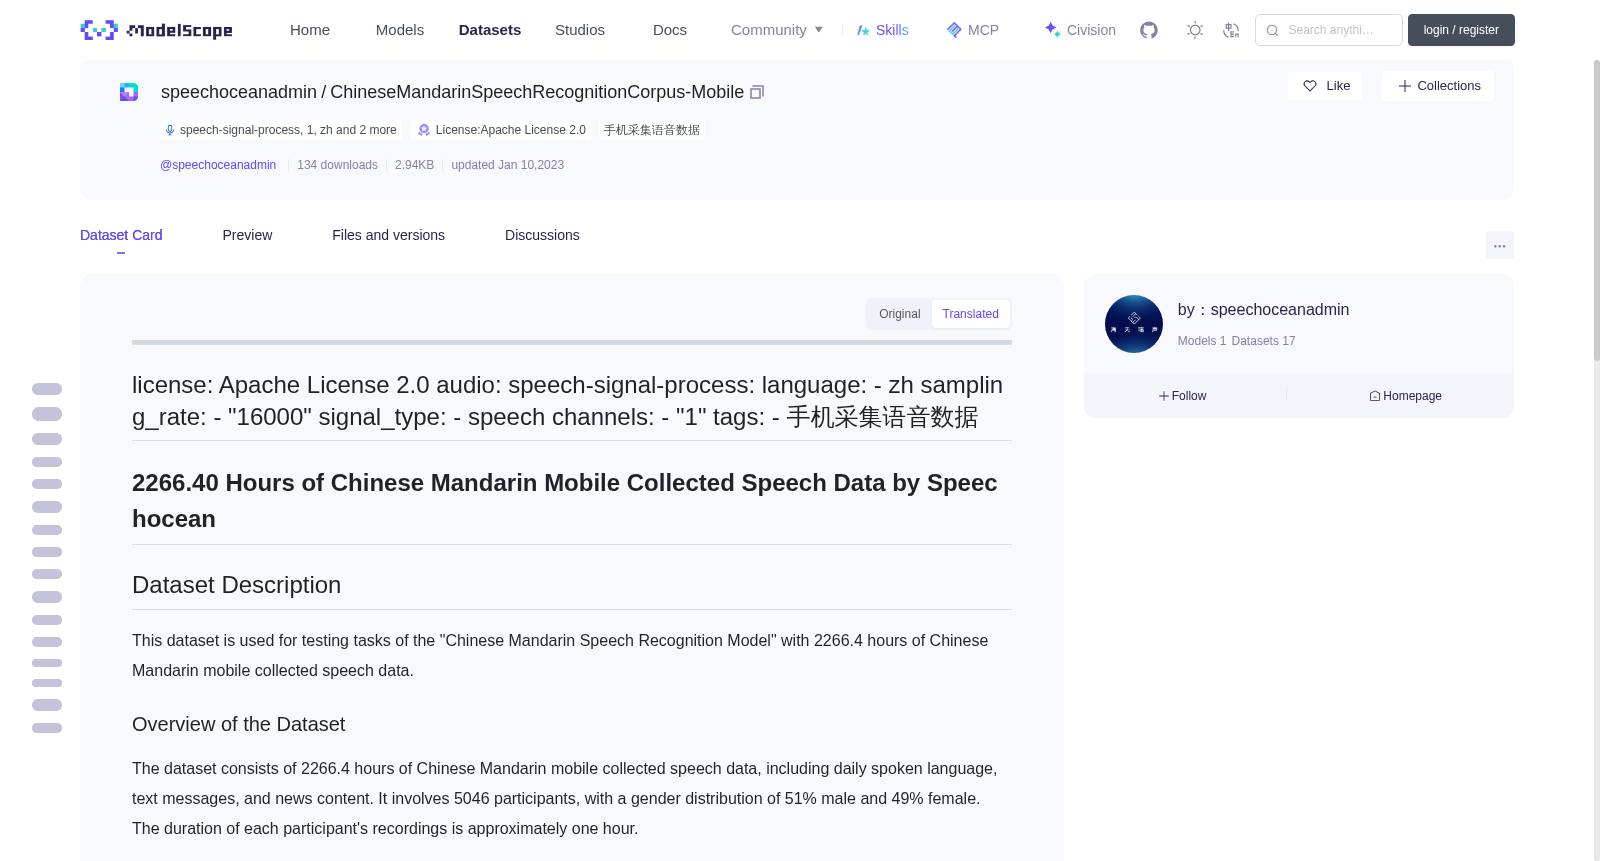Screen dimensions: 1600x861
Task: Click the speech-signal-process tag with mic icon
Action: click(x=281, y=130)
